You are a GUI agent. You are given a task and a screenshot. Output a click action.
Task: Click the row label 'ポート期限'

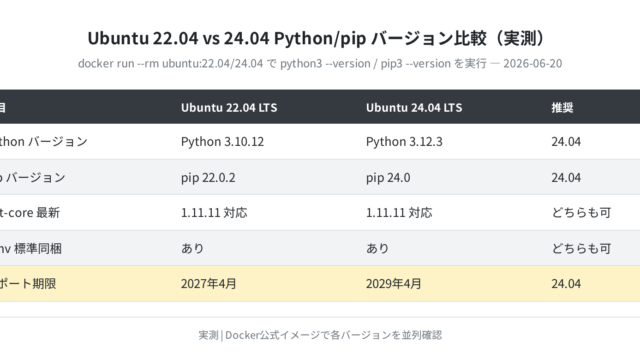(x=28, y=284)
